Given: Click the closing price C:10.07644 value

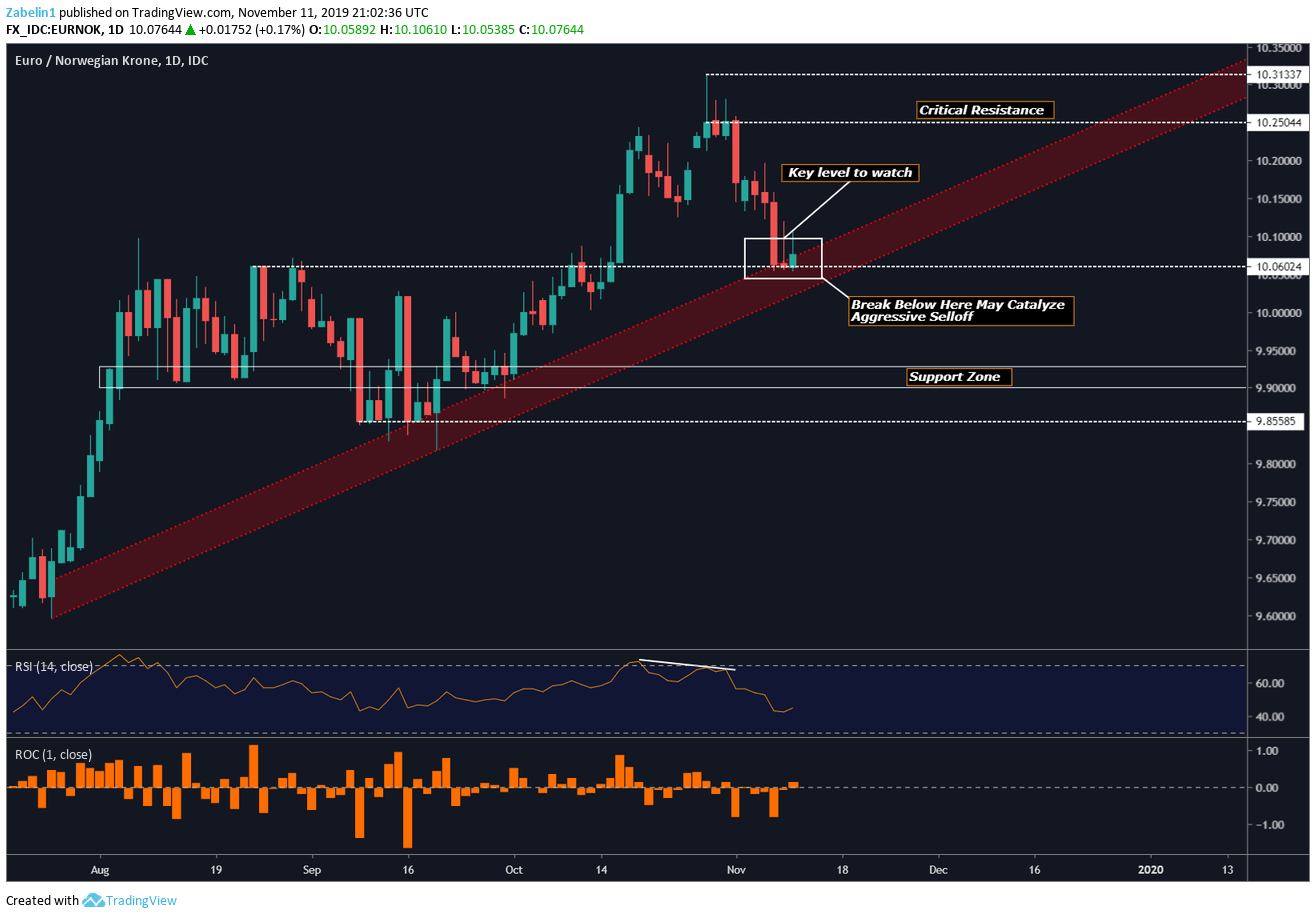Looking at the screenshot, I should (x=551, y=30).
